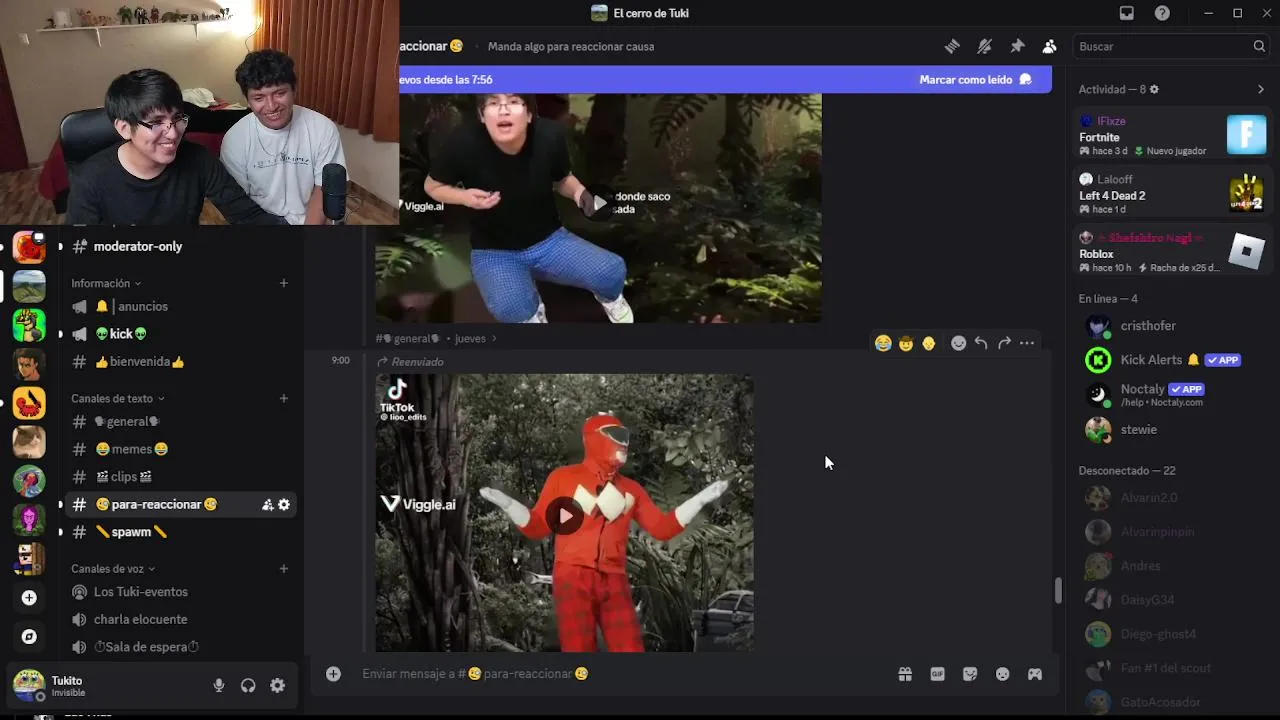Collapse Canales de texto category

116,398
